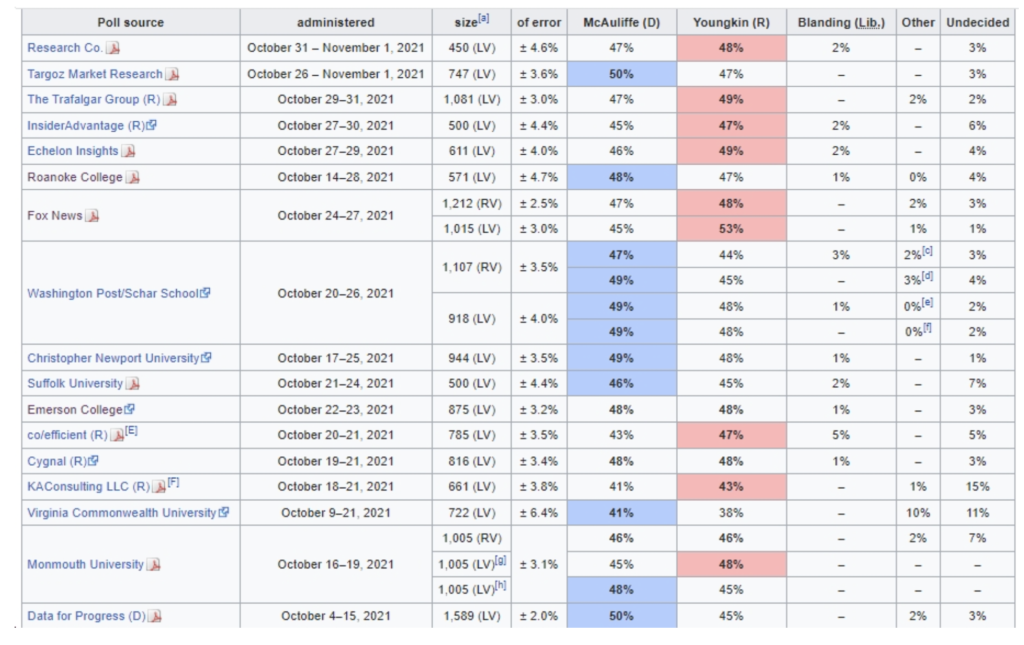Viewport: 1024px width, 645px height.
Task: Click the Cygnal (R) poll link
Action: [57, 461]
